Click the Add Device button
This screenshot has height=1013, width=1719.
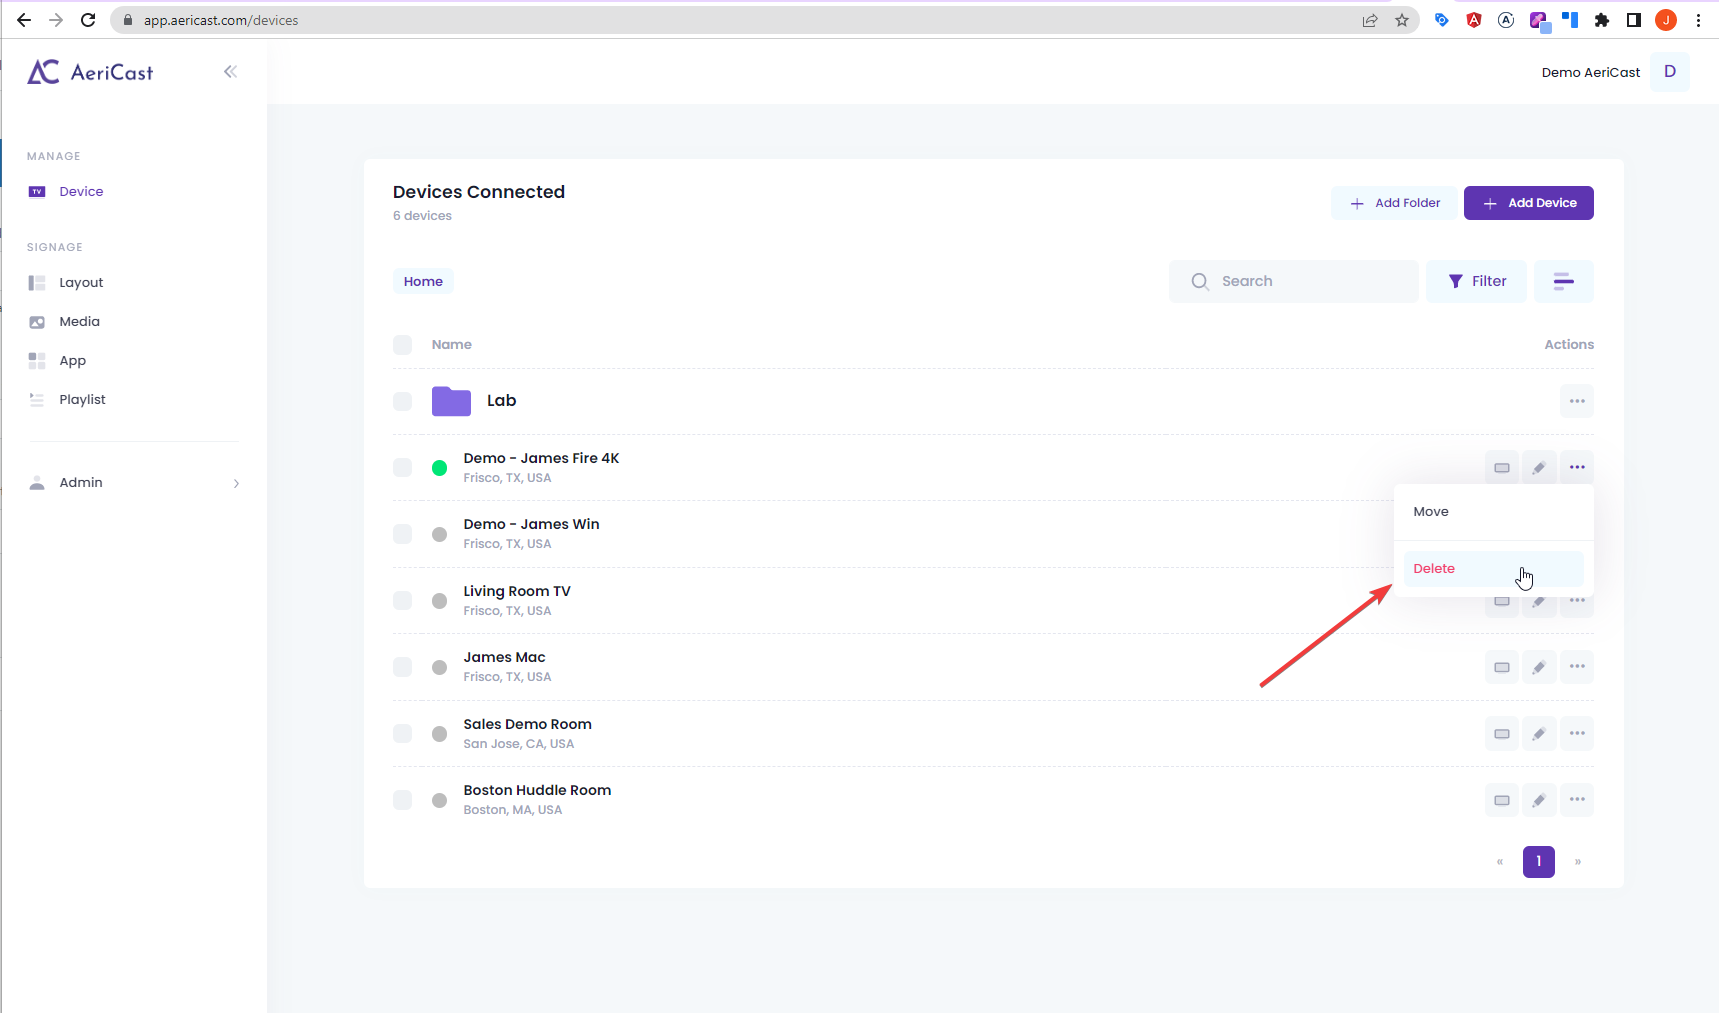1528,203
